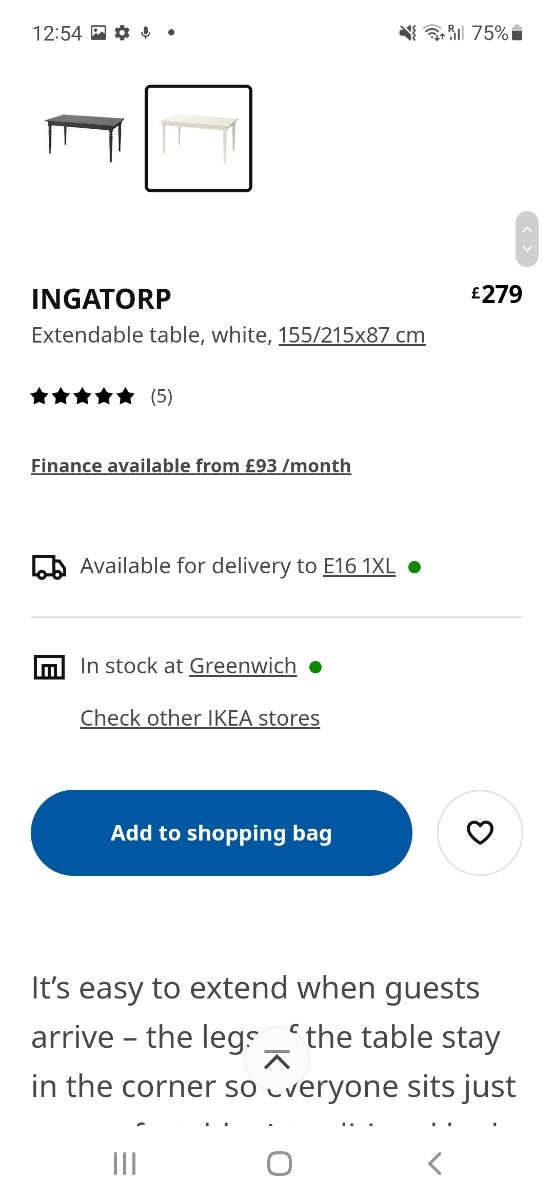Open the (5) reviews count
554x1200 pixels.
pos(162,396)
